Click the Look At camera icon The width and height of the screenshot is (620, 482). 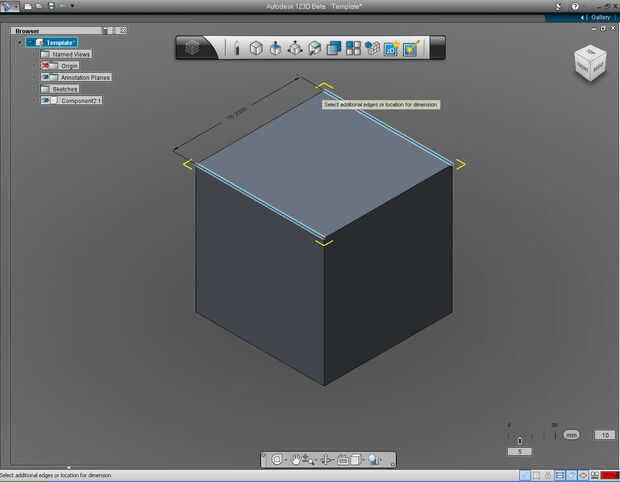pos(343,460)
